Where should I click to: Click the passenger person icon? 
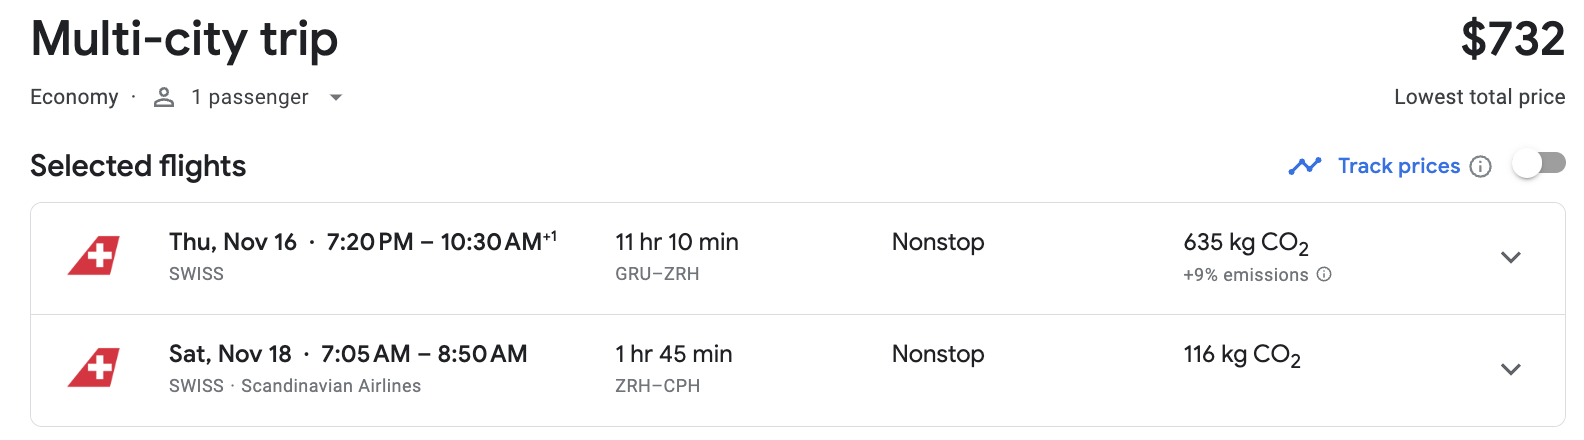164,97
